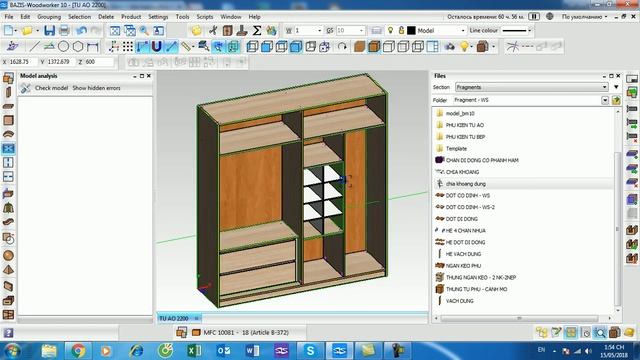This screenshot has width=640, height=360.
Task: Open the Scripts menu
Action: click(x=204, y=17)
